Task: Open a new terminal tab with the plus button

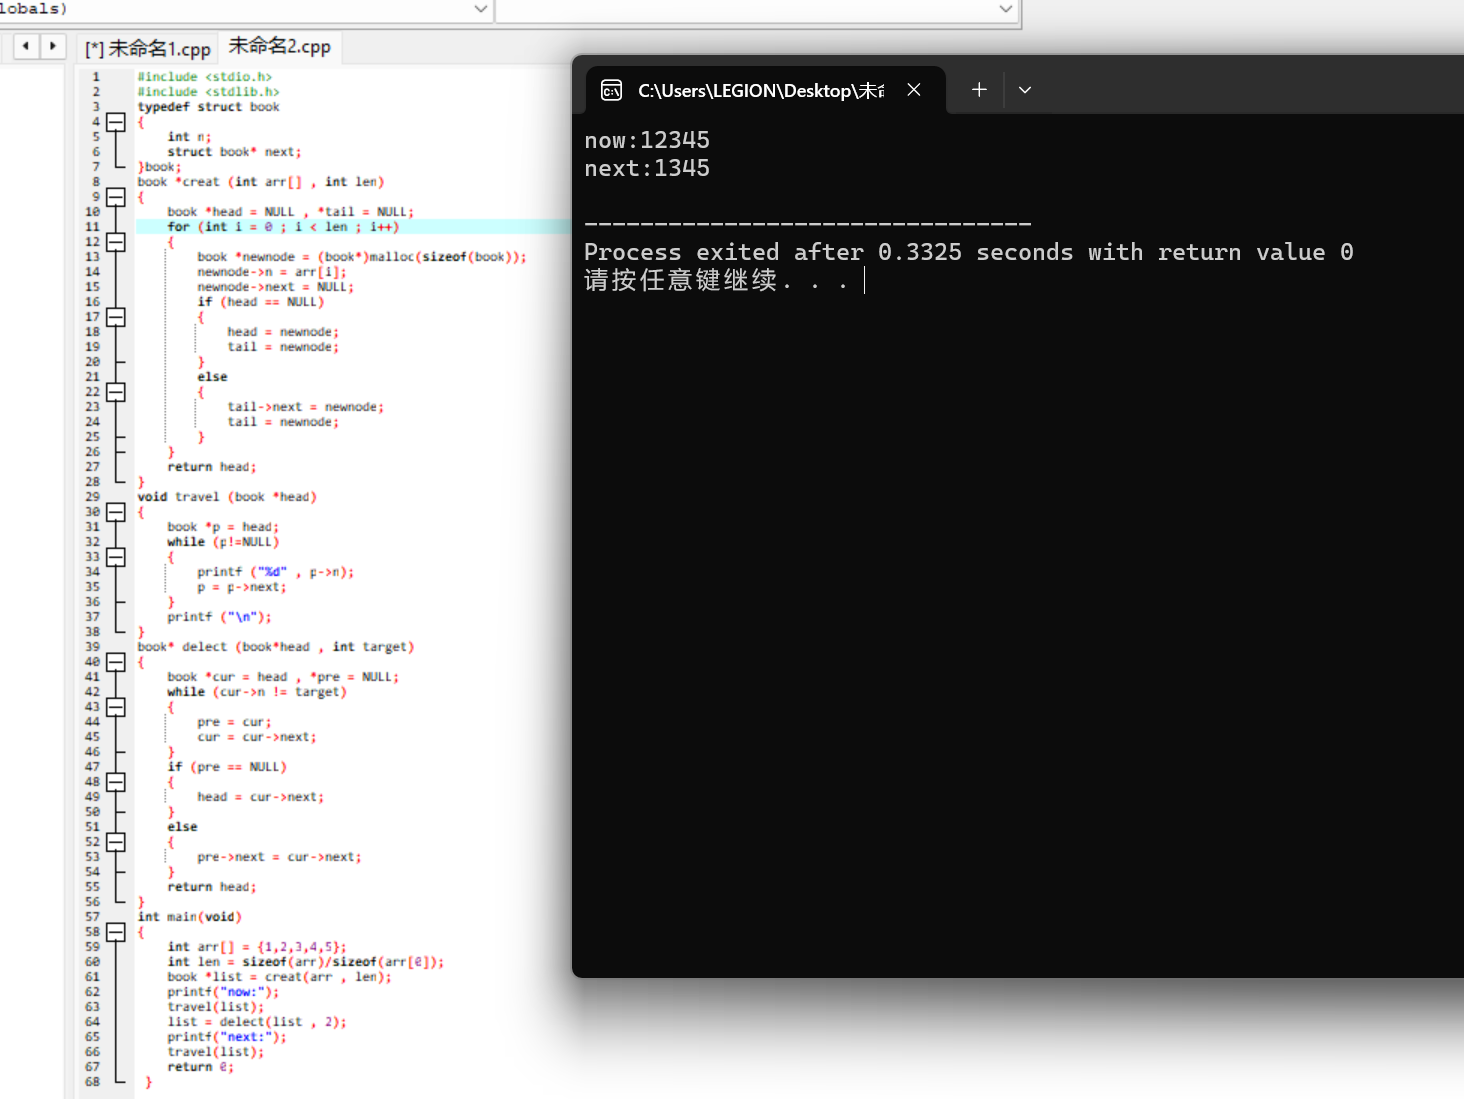Action: click(979, 90)
